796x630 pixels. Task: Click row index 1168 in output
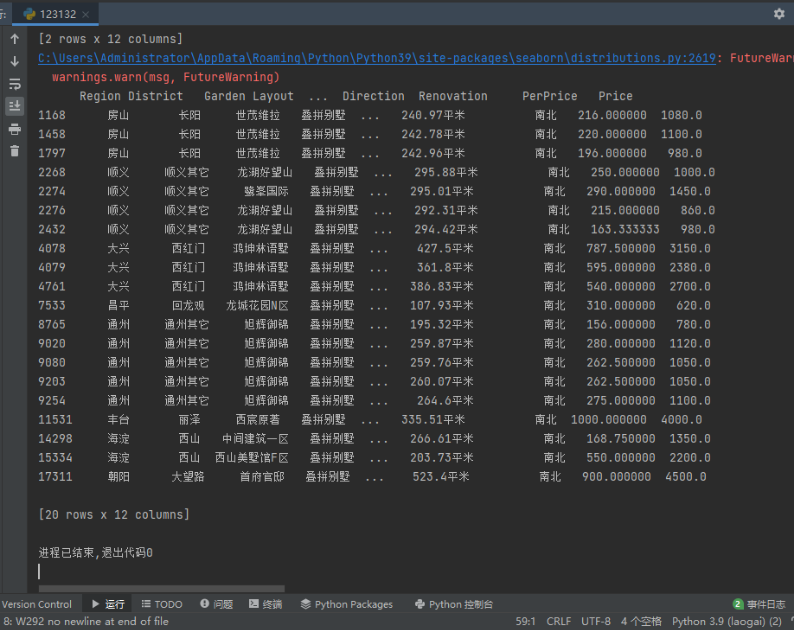click(x=52, y=115)
